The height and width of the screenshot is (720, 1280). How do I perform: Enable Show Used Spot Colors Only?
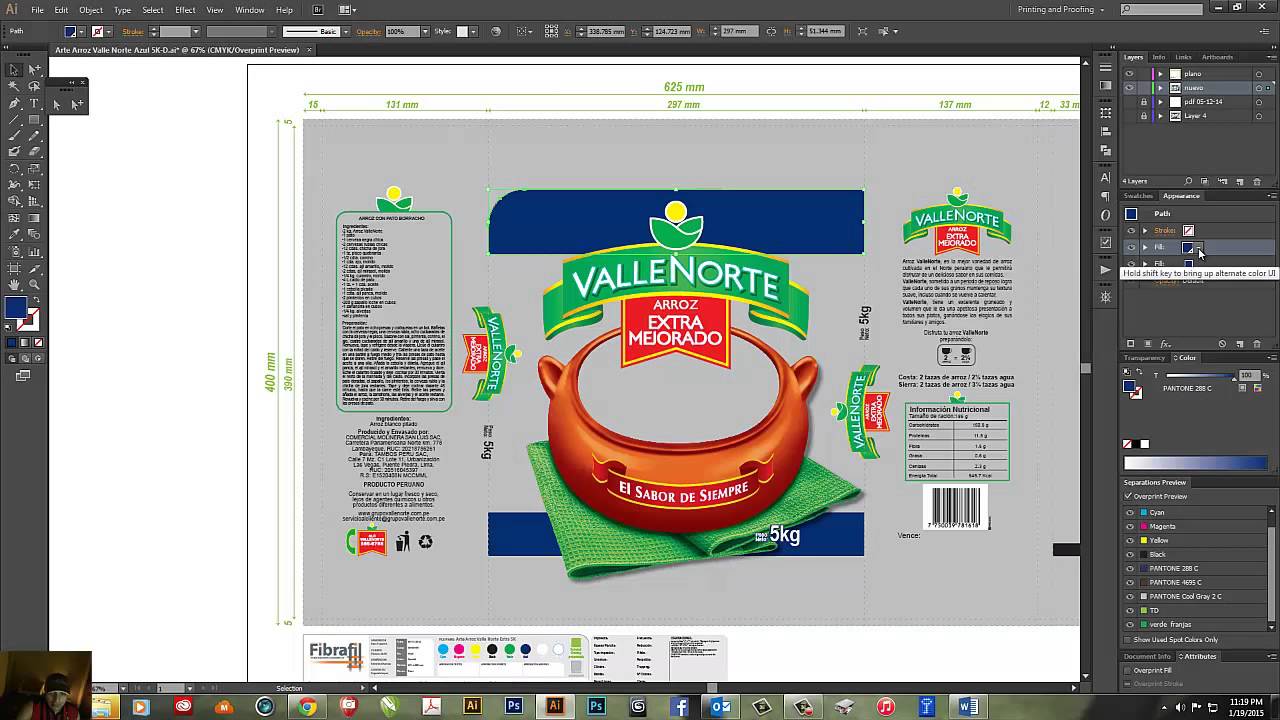[x=1128, y=640]
